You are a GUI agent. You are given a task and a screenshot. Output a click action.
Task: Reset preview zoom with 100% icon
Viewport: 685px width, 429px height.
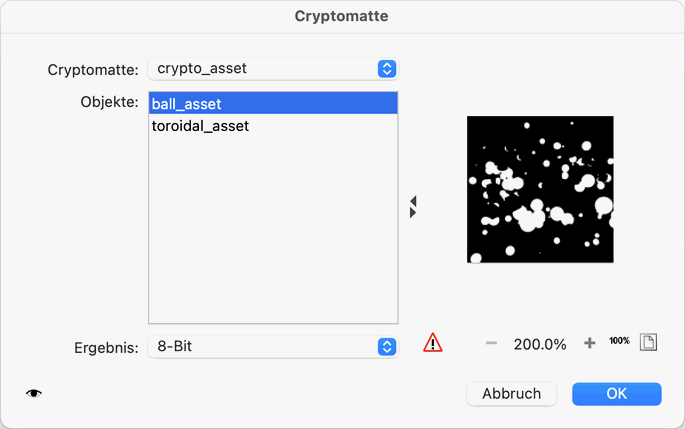click(x=619, y=342)
